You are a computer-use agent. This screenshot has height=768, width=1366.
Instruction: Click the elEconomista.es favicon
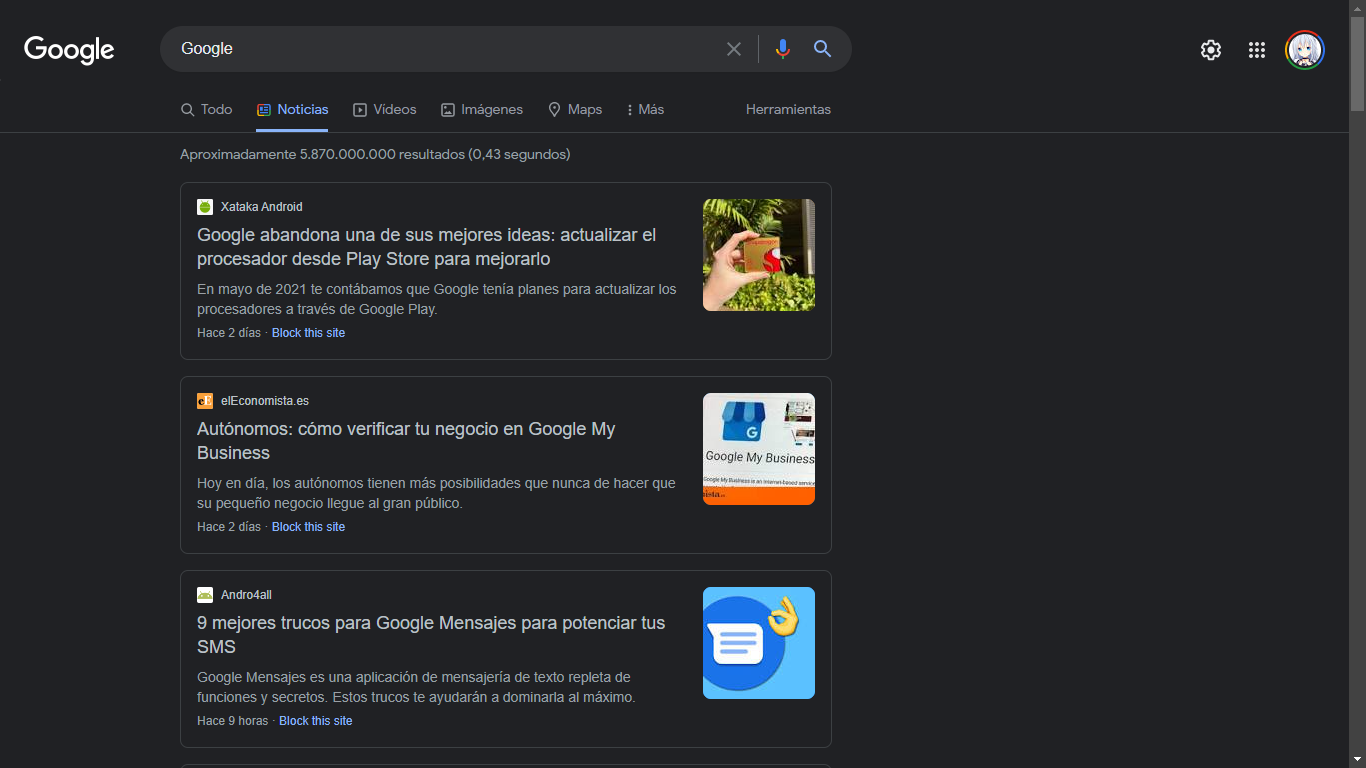click(x=205, y=401)
